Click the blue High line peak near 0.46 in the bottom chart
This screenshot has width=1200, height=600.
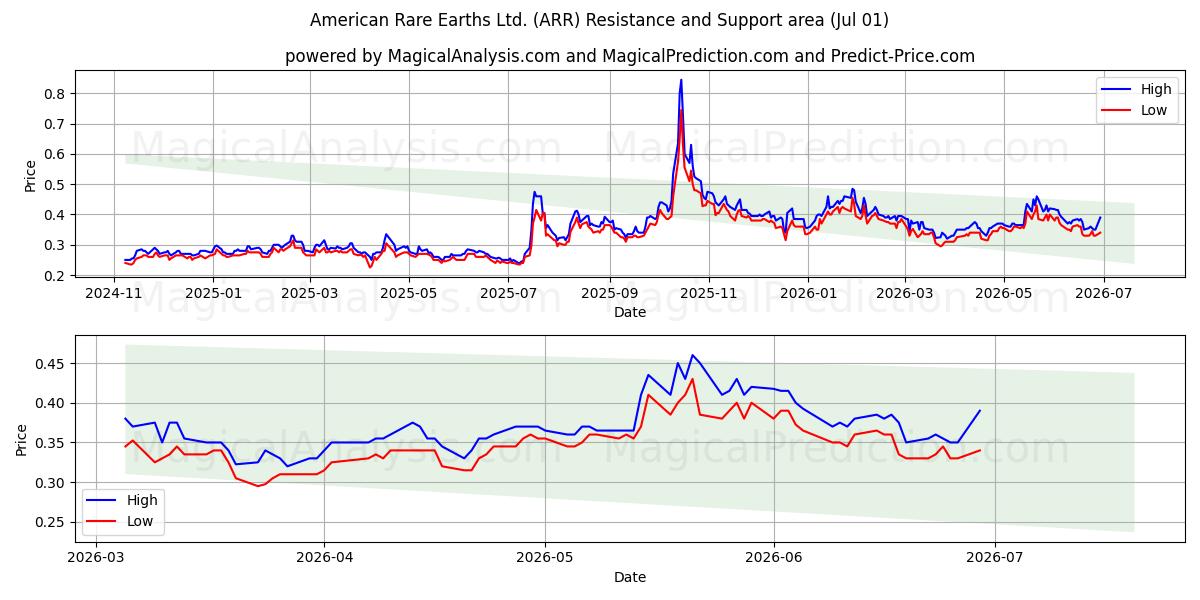click(692, 355)
